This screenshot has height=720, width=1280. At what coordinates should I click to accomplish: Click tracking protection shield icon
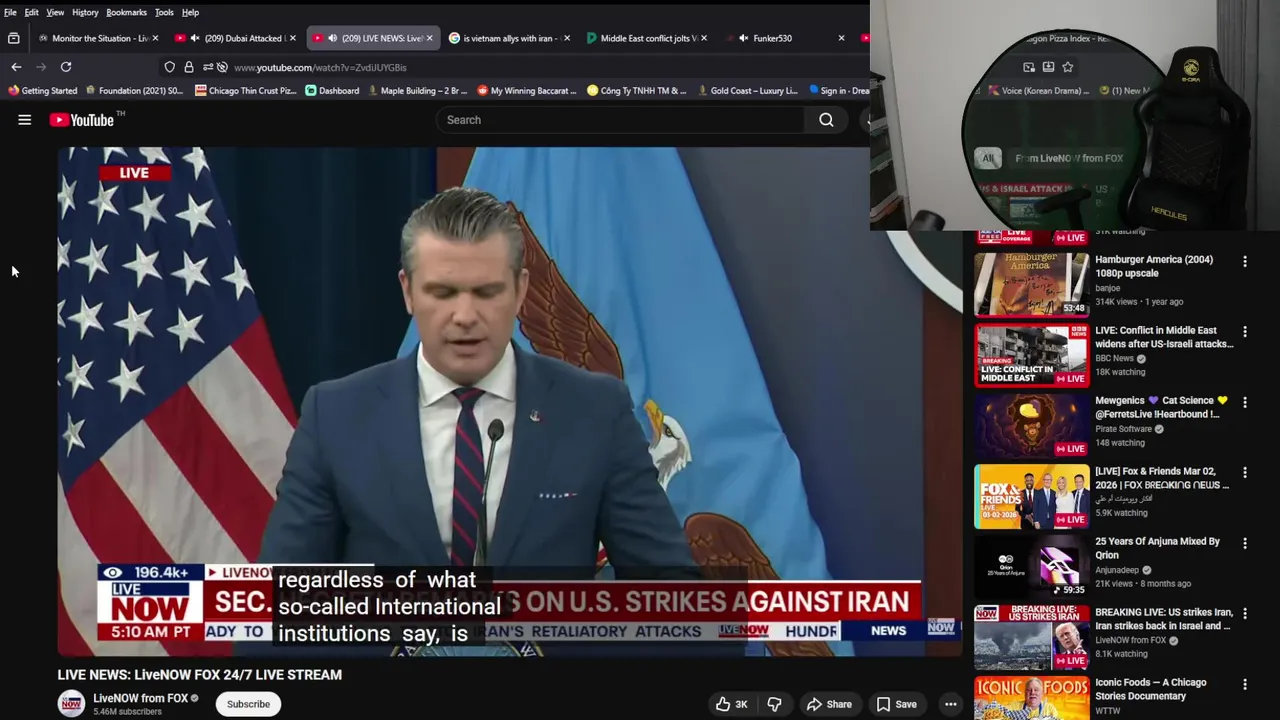[170, 67]
